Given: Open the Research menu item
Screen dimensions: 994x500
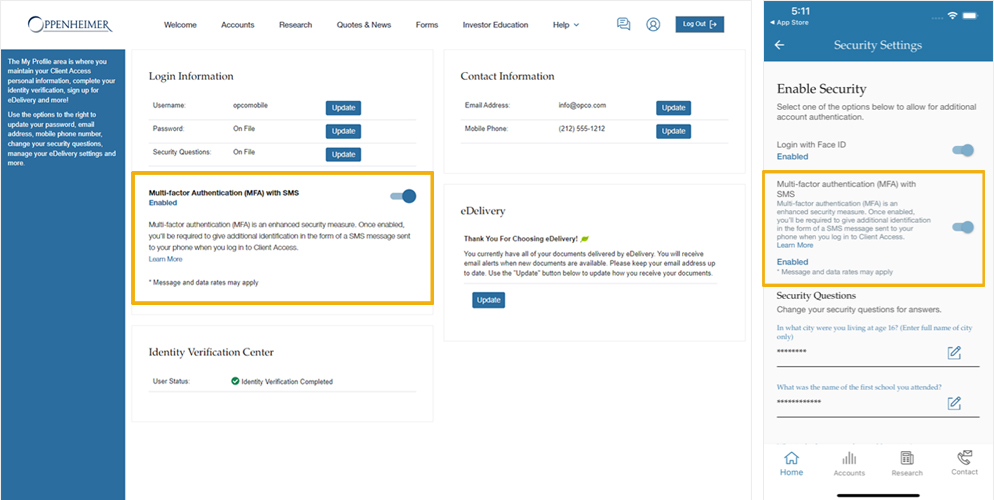Looking at the screenshot, I should (295, 25).
